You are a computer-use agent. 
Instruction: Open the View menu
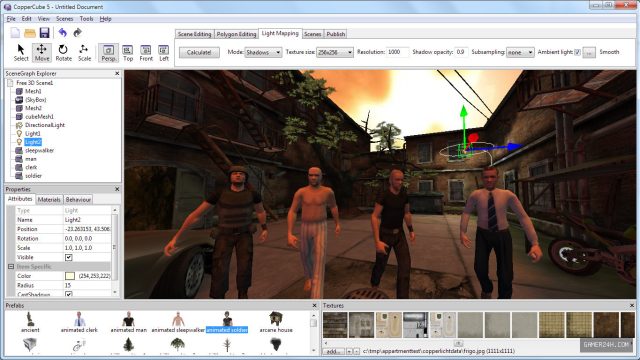coord(43,19)
